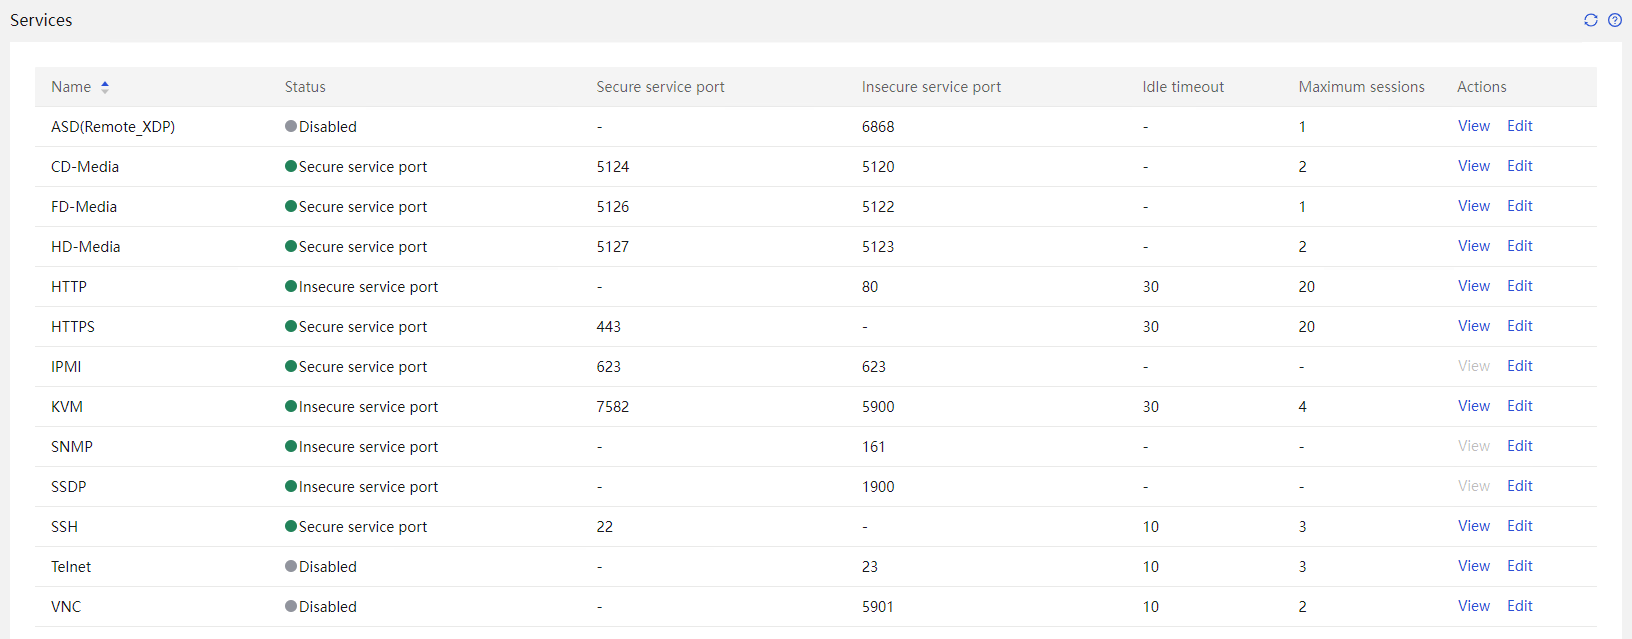View the SSH service details
The image size is (1632, 639).
[x=1473, y=526]
